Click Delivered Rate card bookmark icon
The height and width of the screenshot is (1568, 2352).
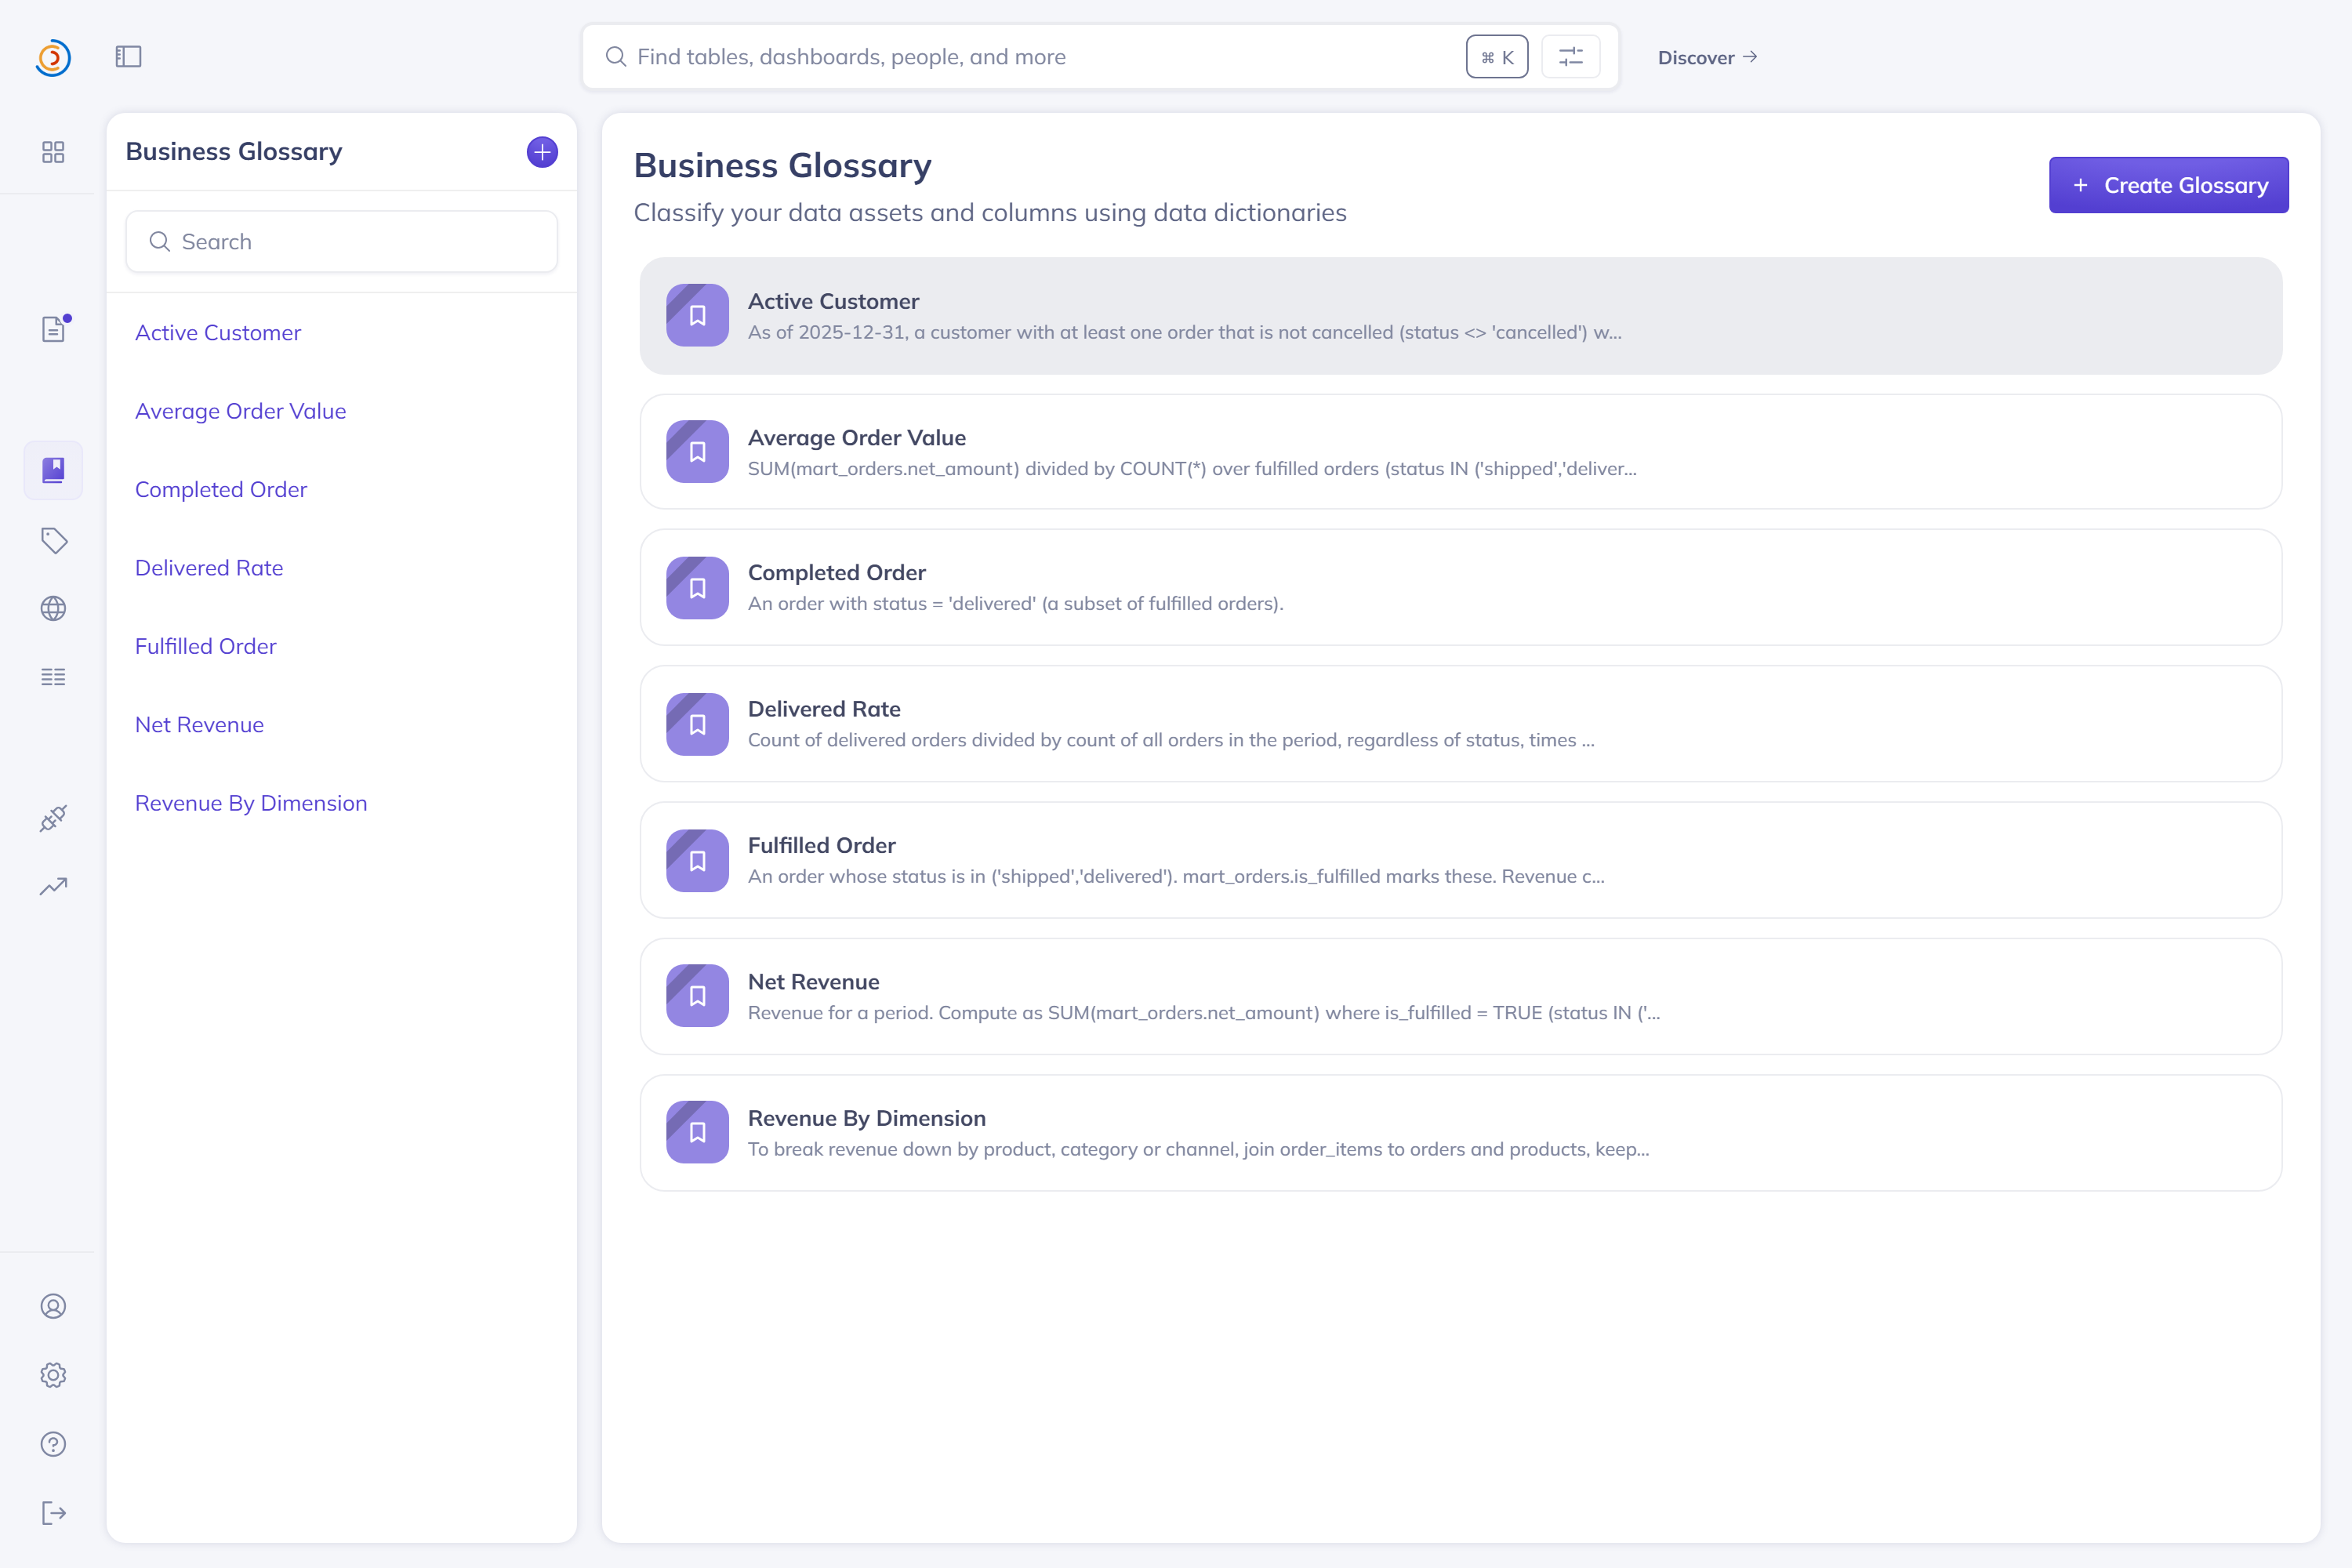(697, 724)
